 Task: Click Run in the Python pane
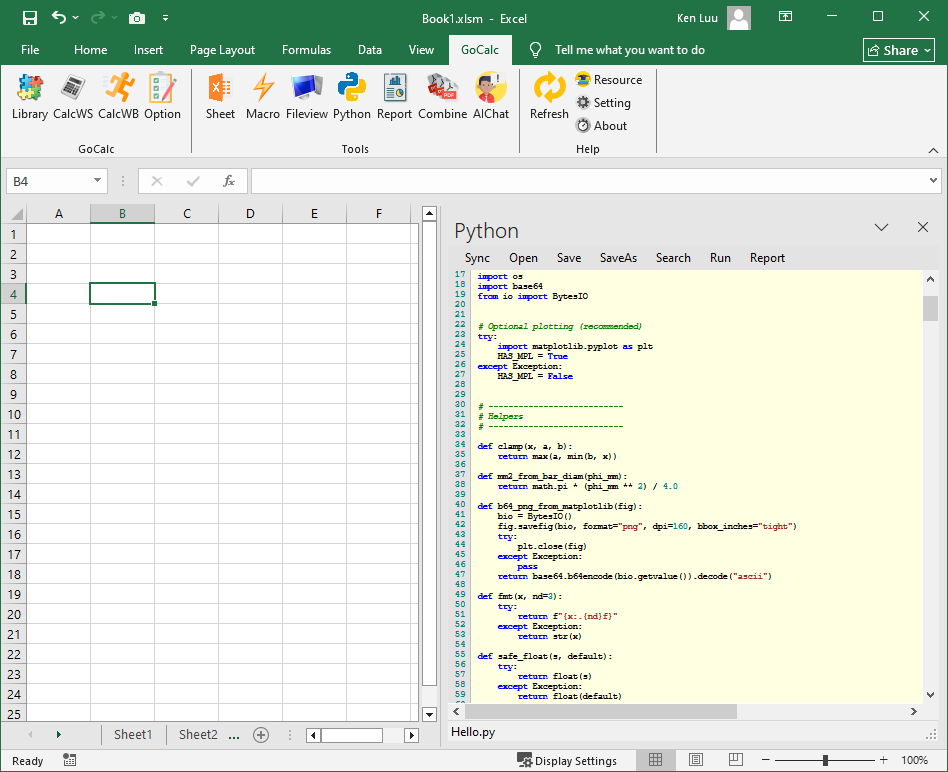720,258
